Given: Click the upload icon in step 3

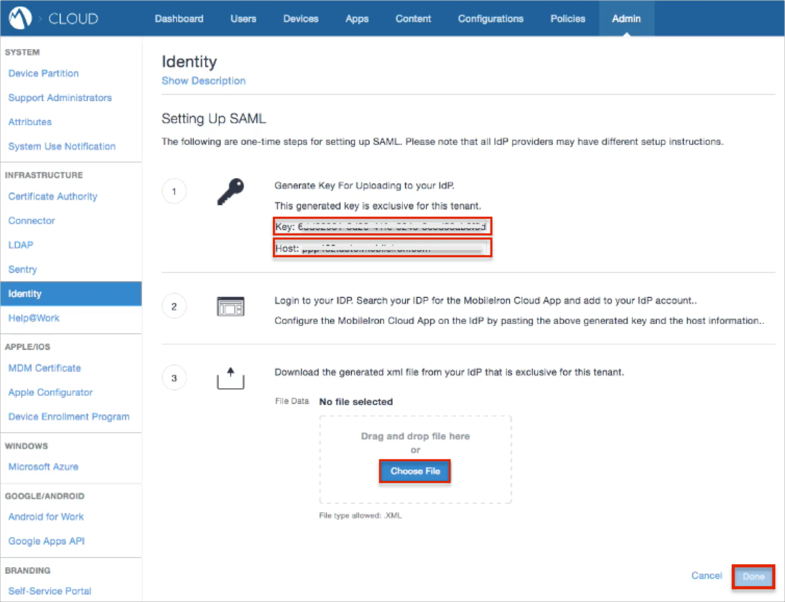Looking at the screenshot, I should (230, 378).
